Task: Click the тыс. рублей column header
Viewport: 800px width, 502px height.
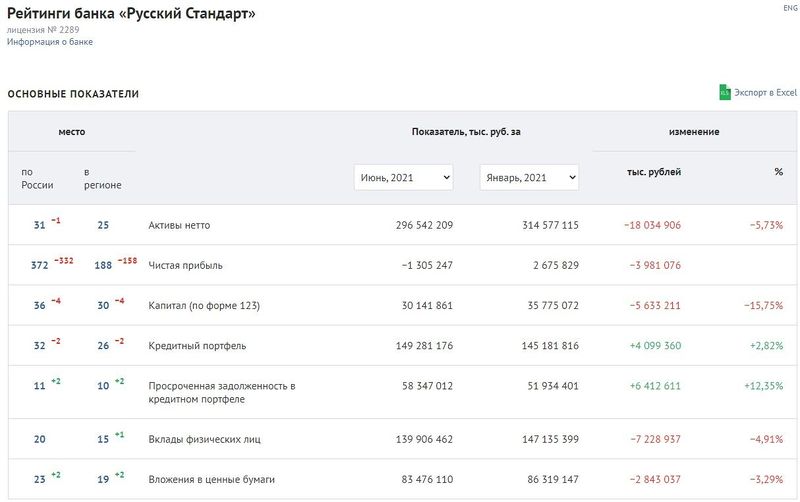Action: pos(654,172)
